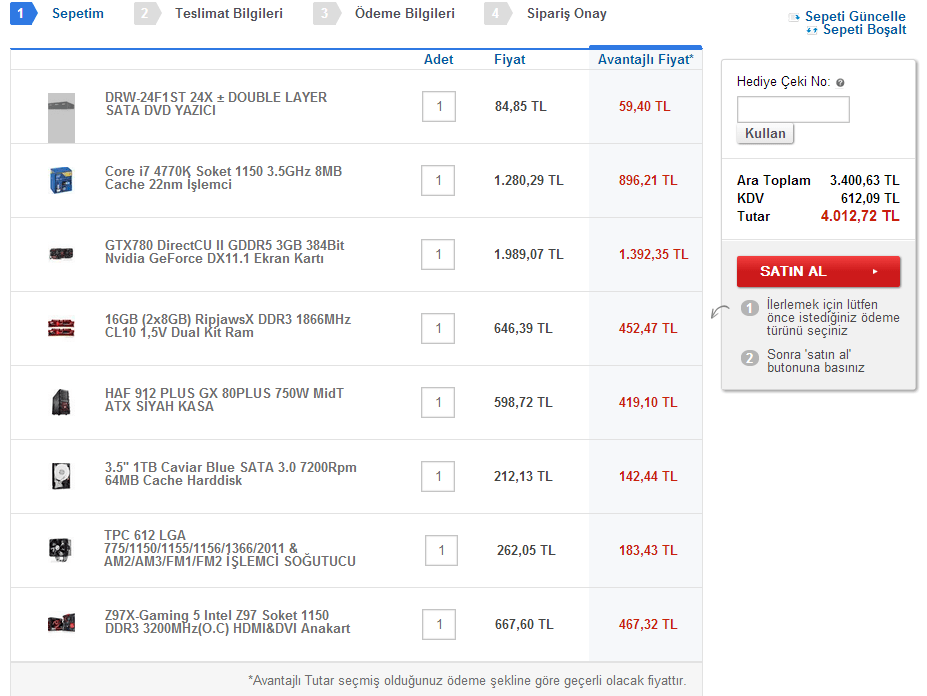The width and height of the screenshot is (927, 696).
Task: Click the DVD writer product thumbnail
Action: point(61,118)
